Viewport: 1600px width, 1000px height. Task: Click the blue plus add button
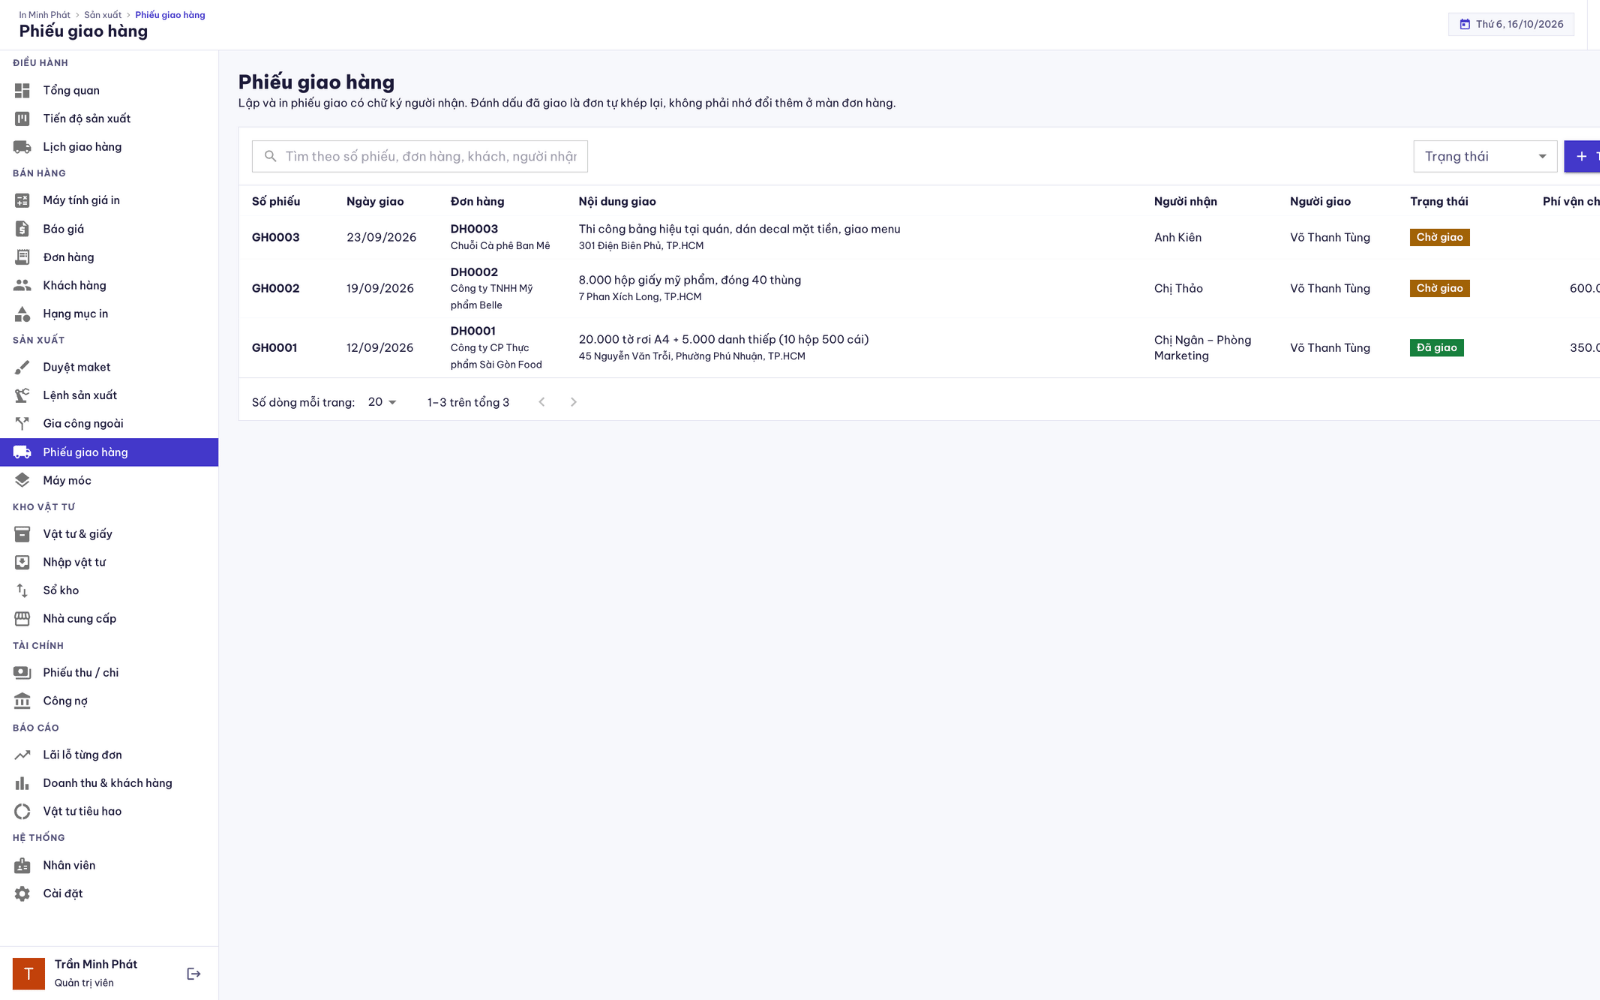[x=1582, y=156]
